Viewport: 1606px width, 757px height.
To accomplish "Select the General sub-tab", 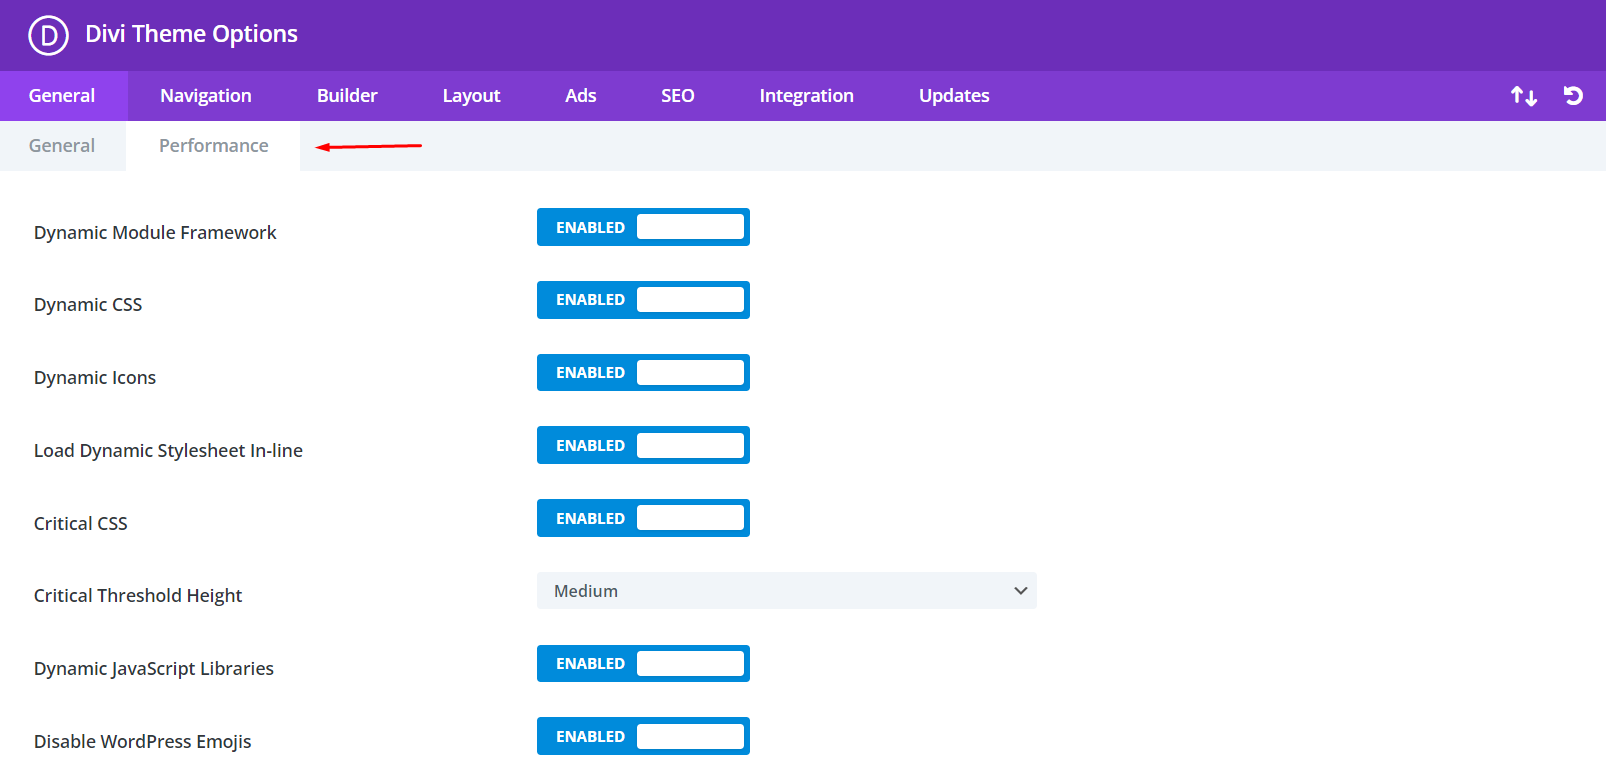I will point(62,146).
